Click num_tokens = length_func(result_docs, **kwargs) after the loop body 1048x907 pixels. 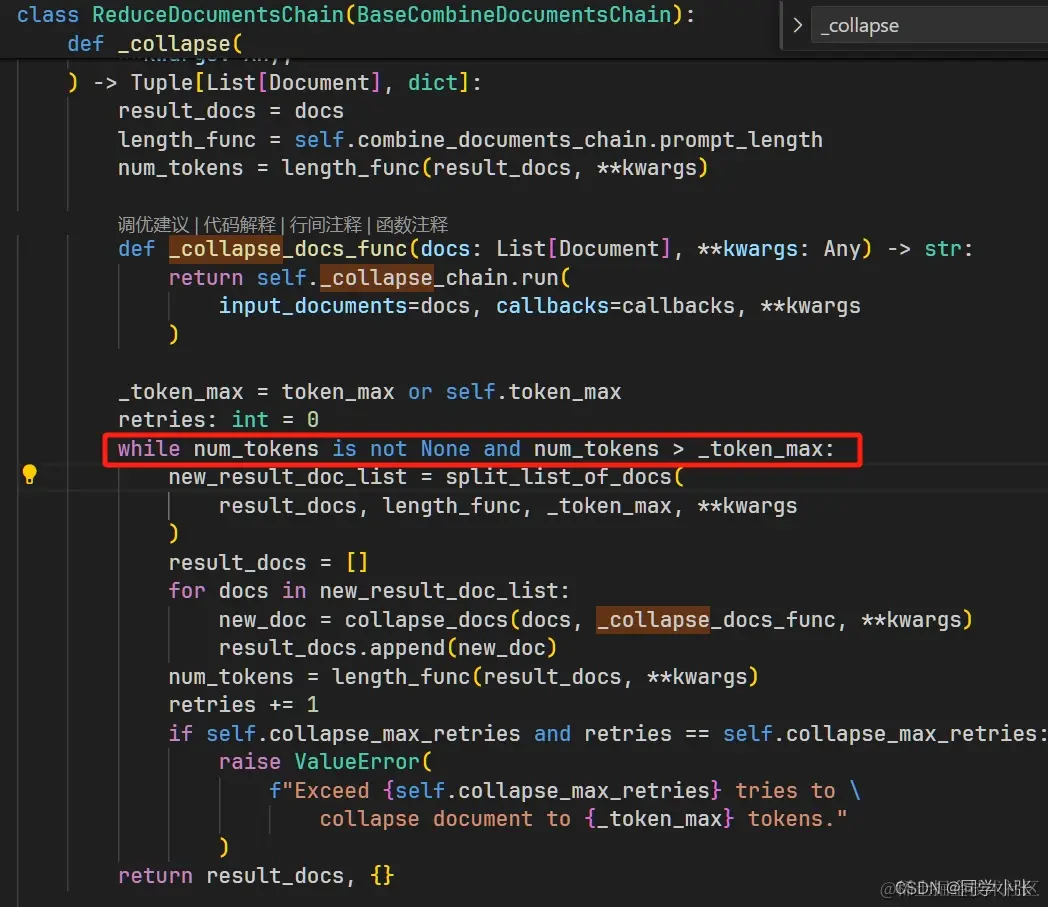click(464, 677)
